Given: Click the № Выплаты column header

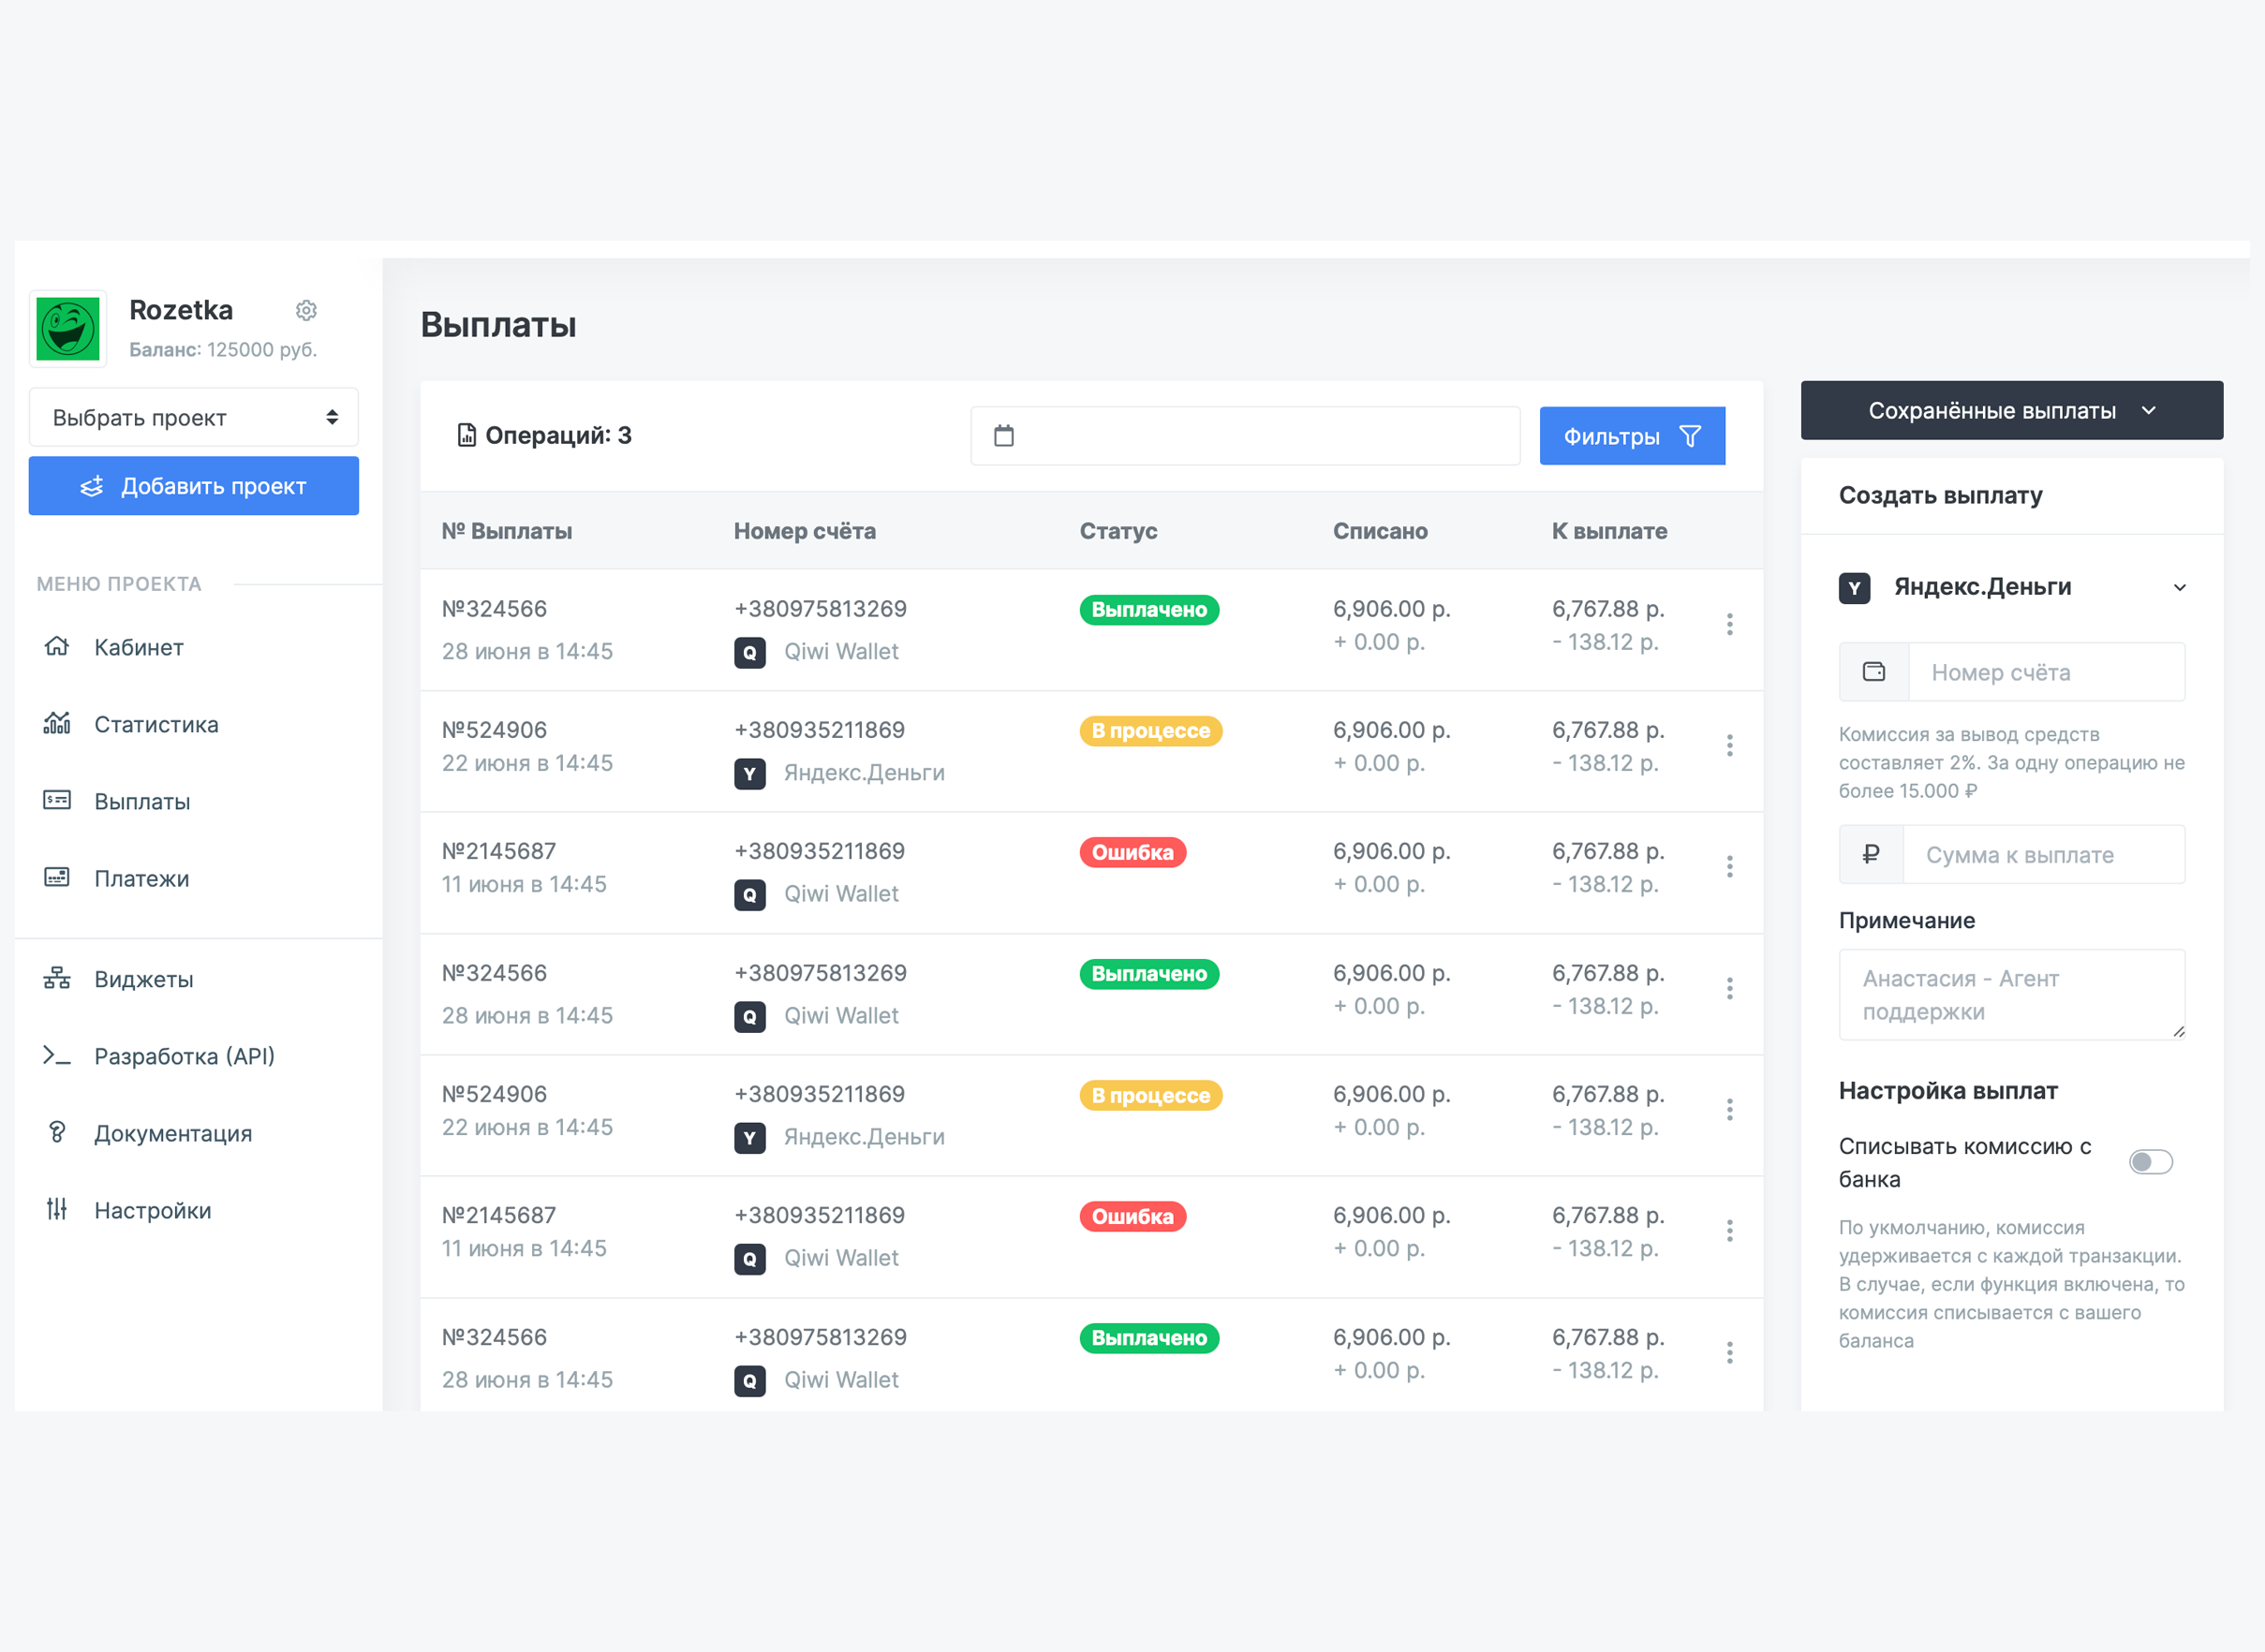Looking at the screenshot, I should (x=507, y=531).
